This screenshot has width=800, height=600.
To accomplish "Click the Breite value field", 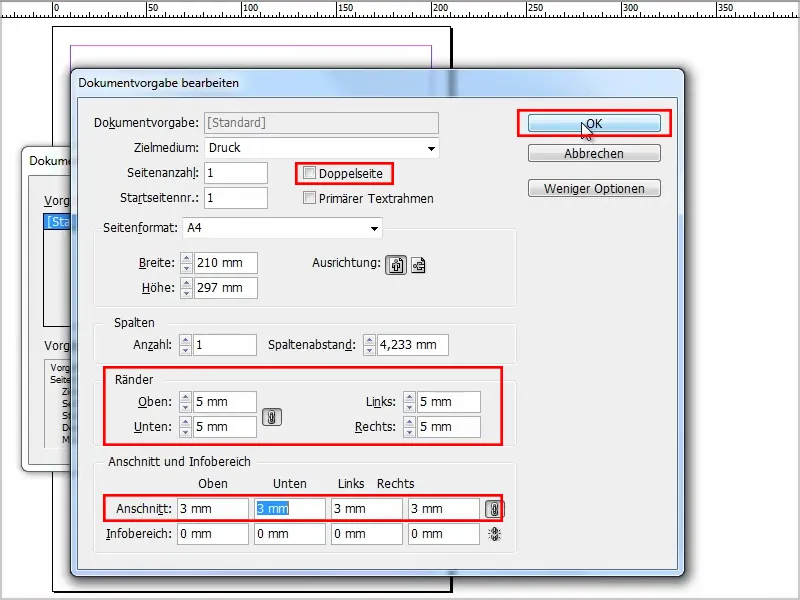I will tap(226, 263).
